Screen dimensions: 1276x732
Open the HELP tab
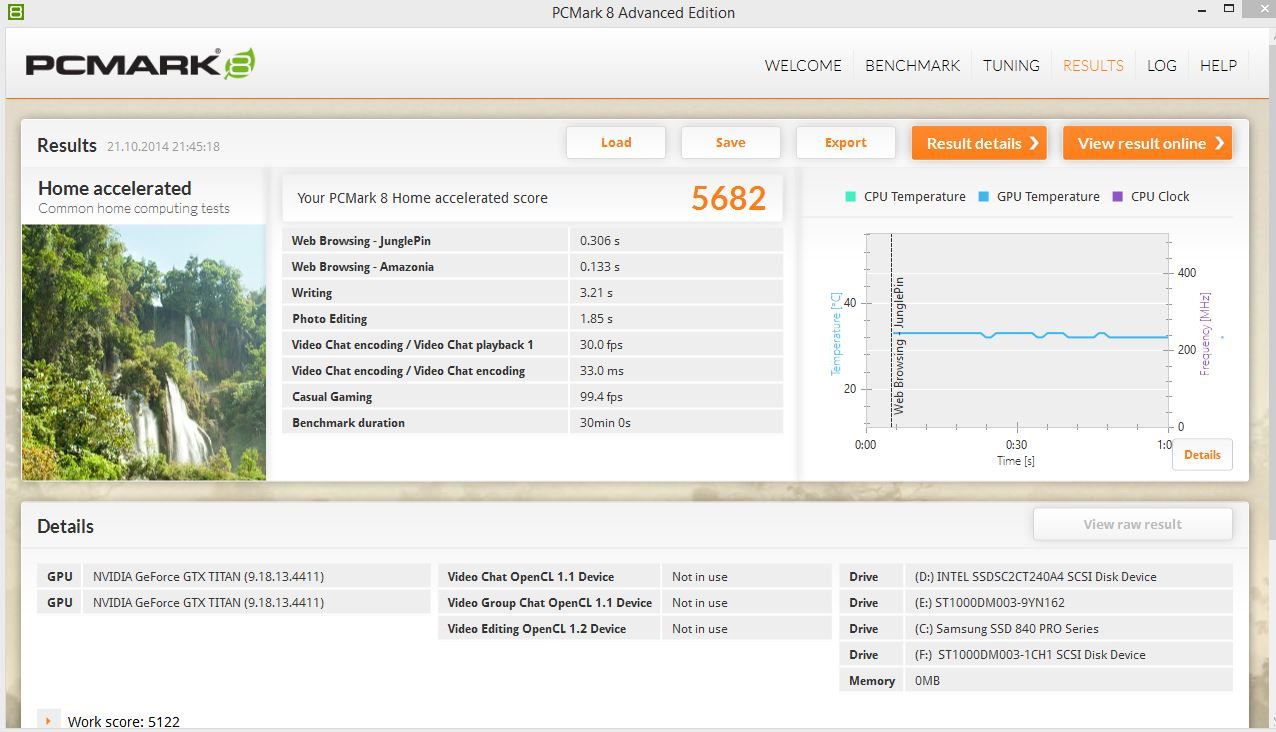[1218, 65]
